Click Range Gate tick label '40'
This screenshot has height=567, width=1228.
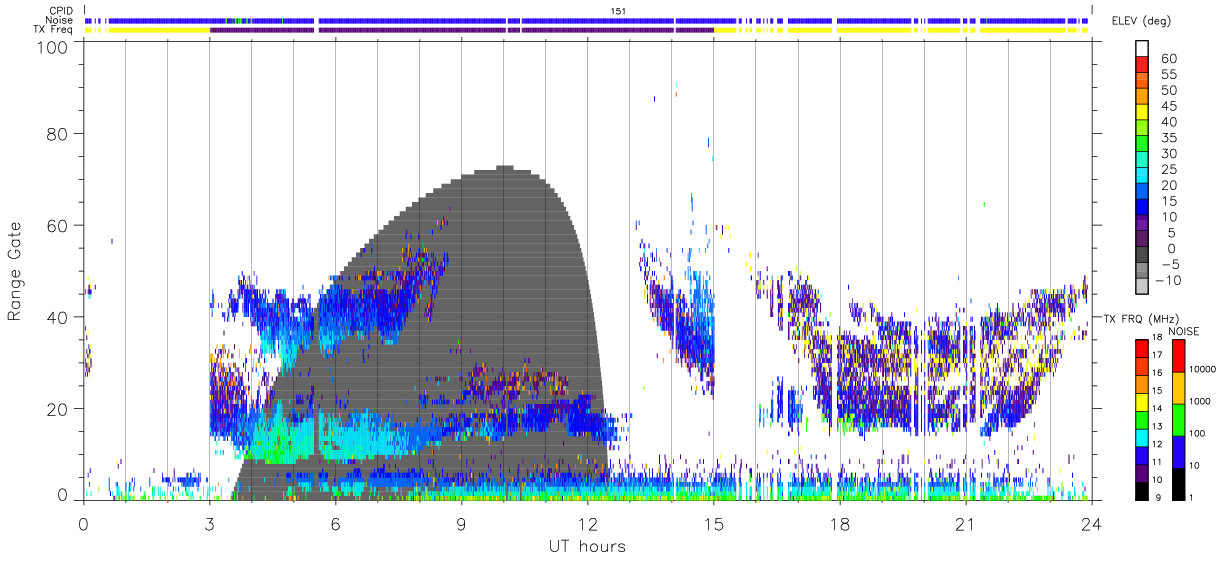coord(58,317)
